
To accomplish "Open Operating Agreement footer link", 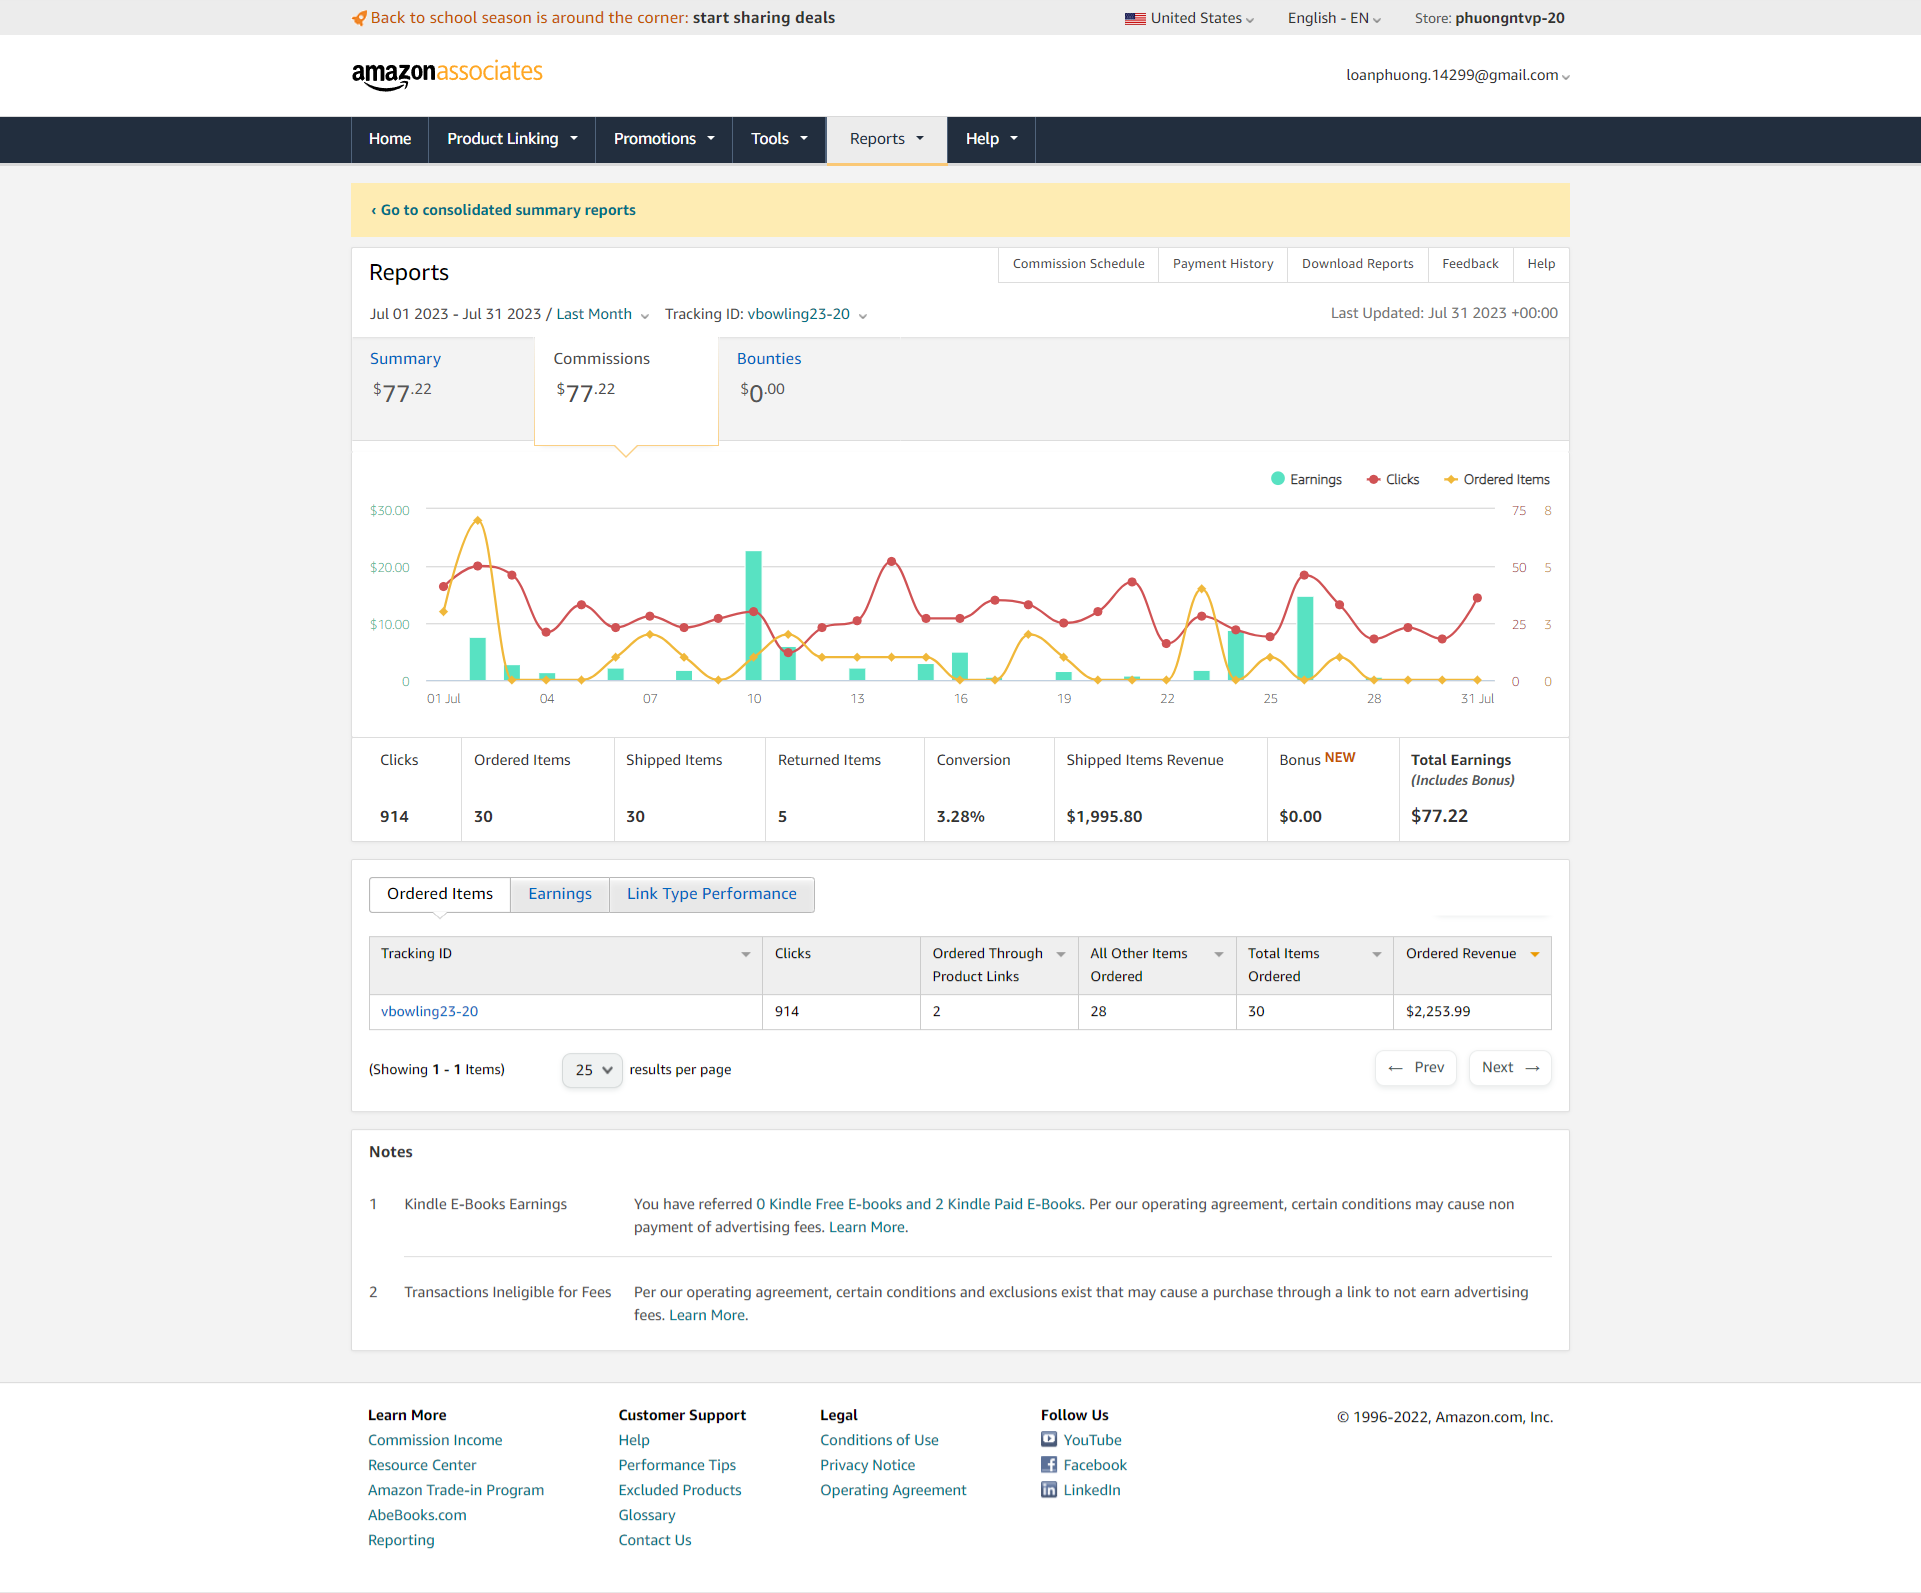I will (x=893, y=1490).
